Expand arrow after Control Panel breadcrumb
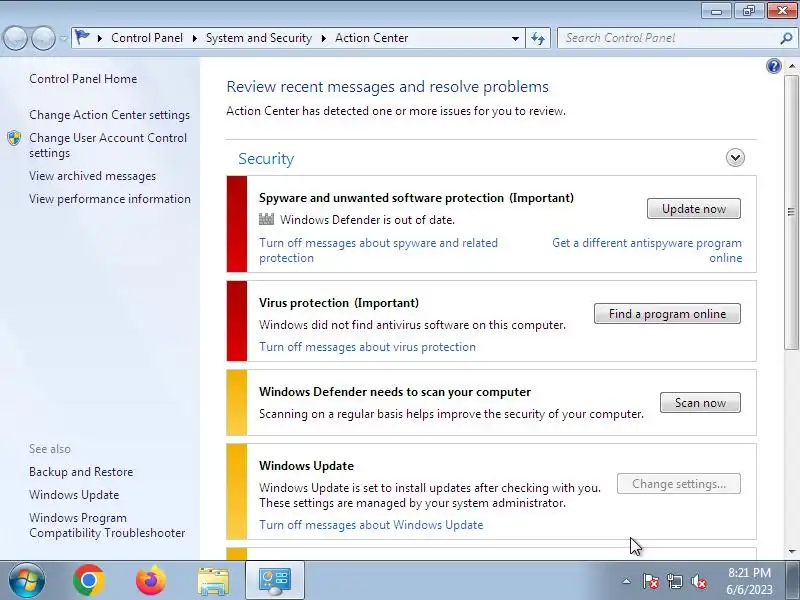The height and width of the screenshot is (600, 800). [194, 38]
